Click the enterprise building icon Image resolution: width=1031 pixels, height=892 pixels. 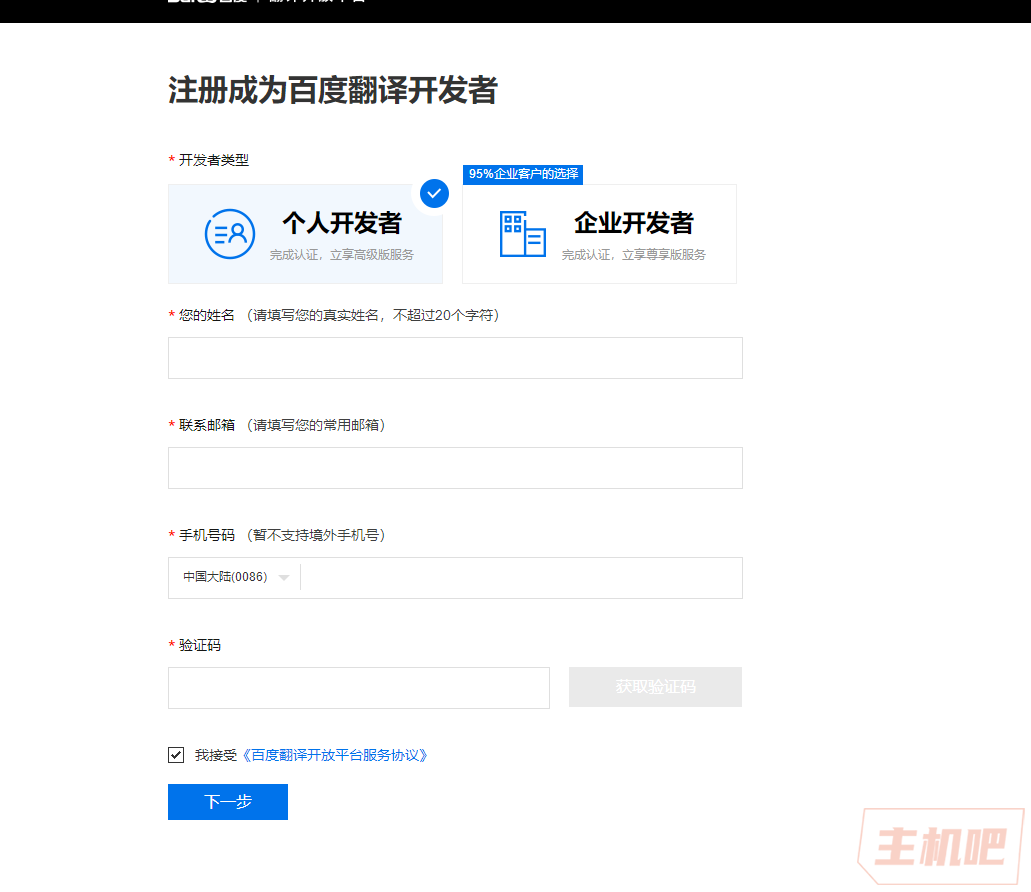pyautogui.click(x=523, y=234)
